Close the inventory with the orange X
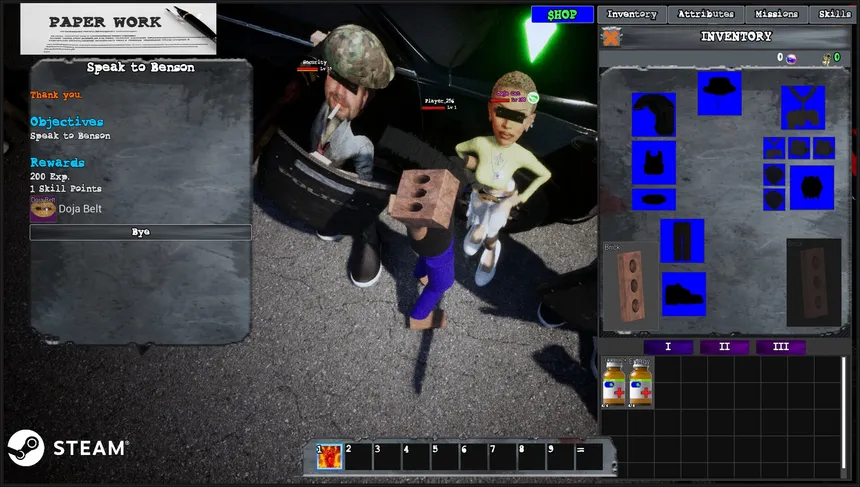 click(x=612, y=37)
